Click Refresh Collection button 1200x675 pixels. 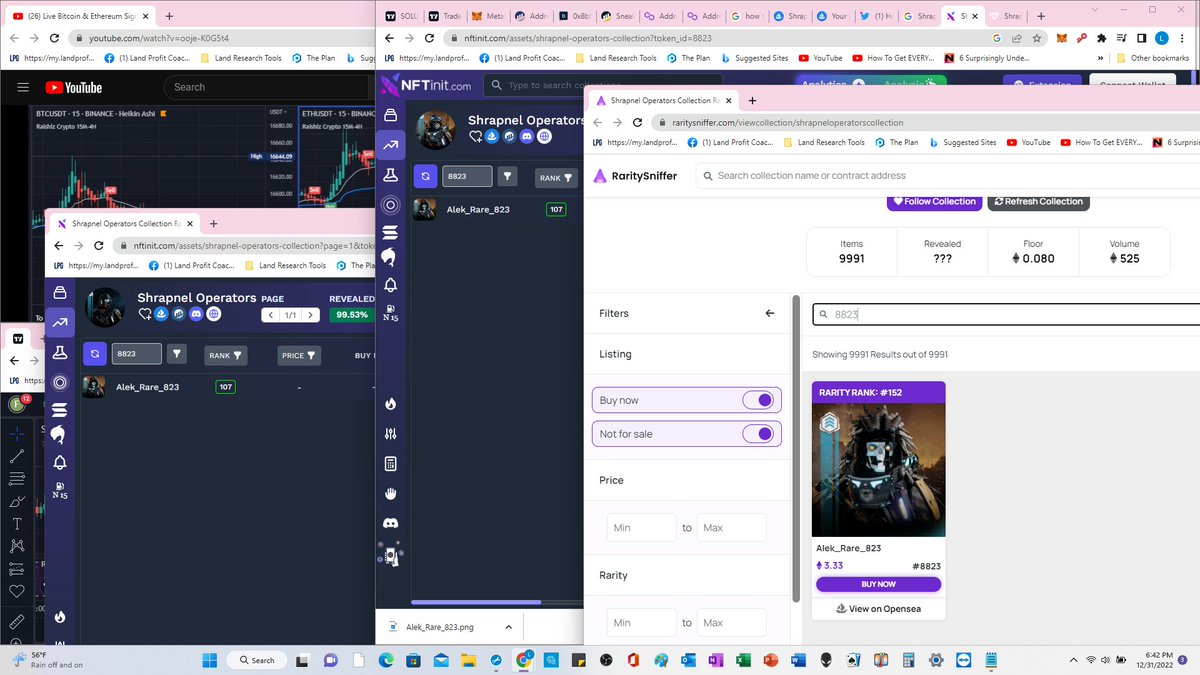(1038, 201)
